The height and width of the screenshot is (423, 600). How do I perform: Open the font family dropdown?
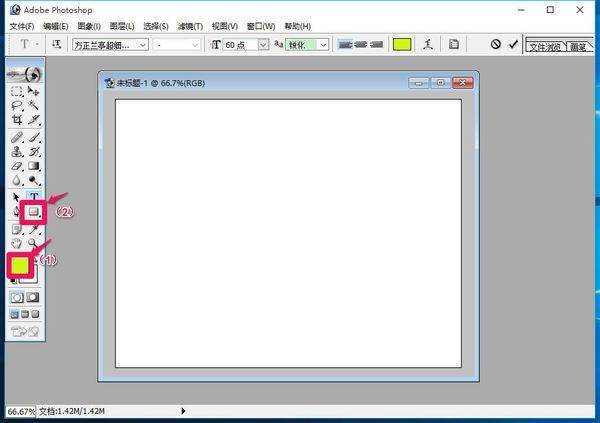143,45
